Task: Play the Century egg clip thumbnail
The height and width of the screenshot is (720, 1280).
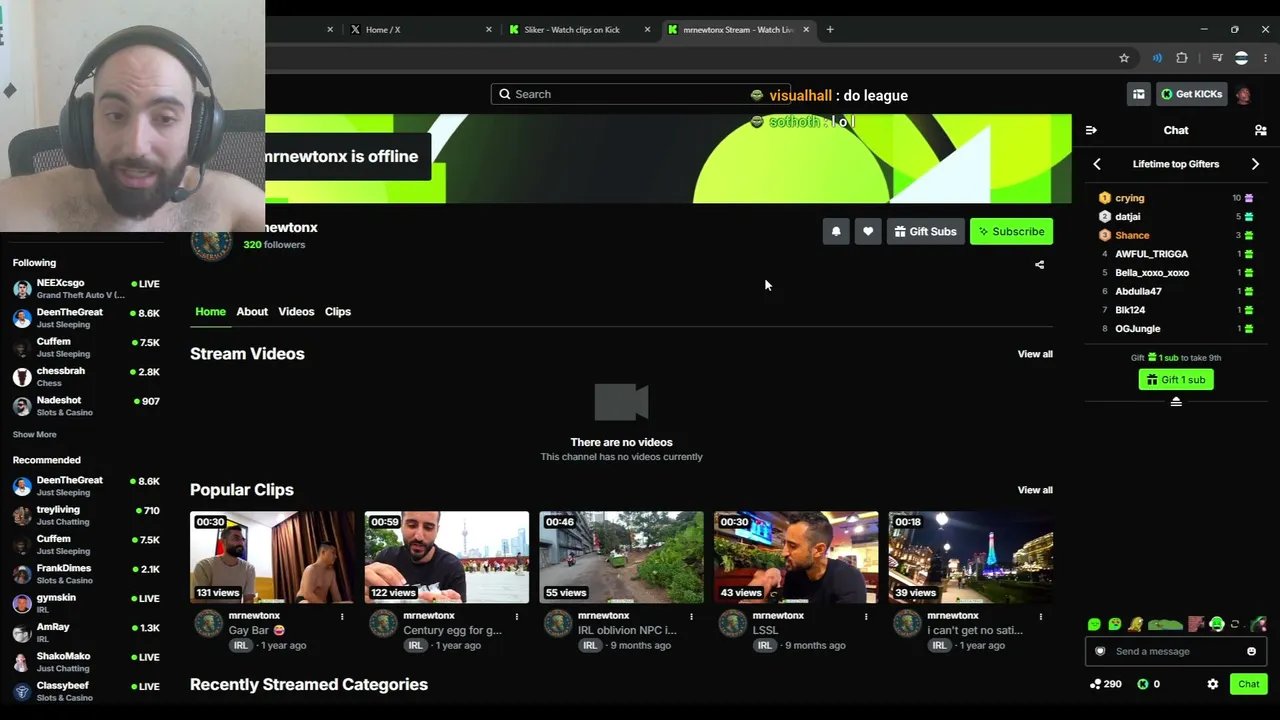Action: tap(447, 557)
